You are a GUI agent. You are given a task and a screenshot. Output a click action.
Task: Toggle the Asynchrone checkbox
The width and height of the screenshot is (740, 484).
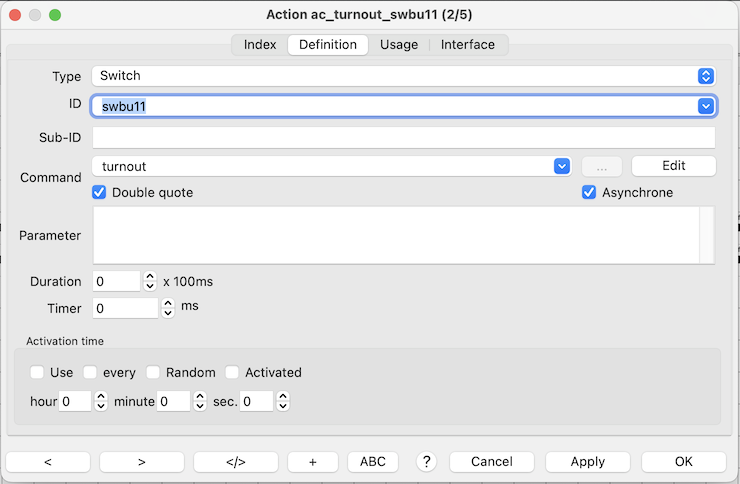tap(589, 192)
